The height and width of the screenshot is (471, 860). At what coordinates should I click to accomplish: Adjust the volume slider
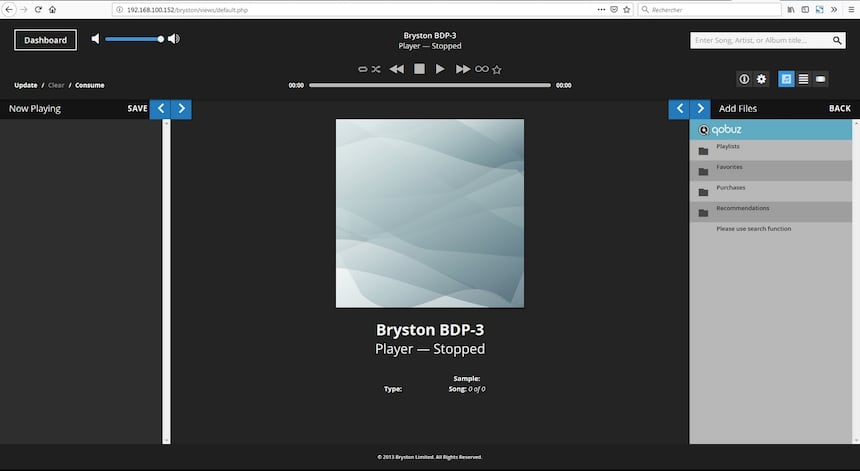point(134,39)
